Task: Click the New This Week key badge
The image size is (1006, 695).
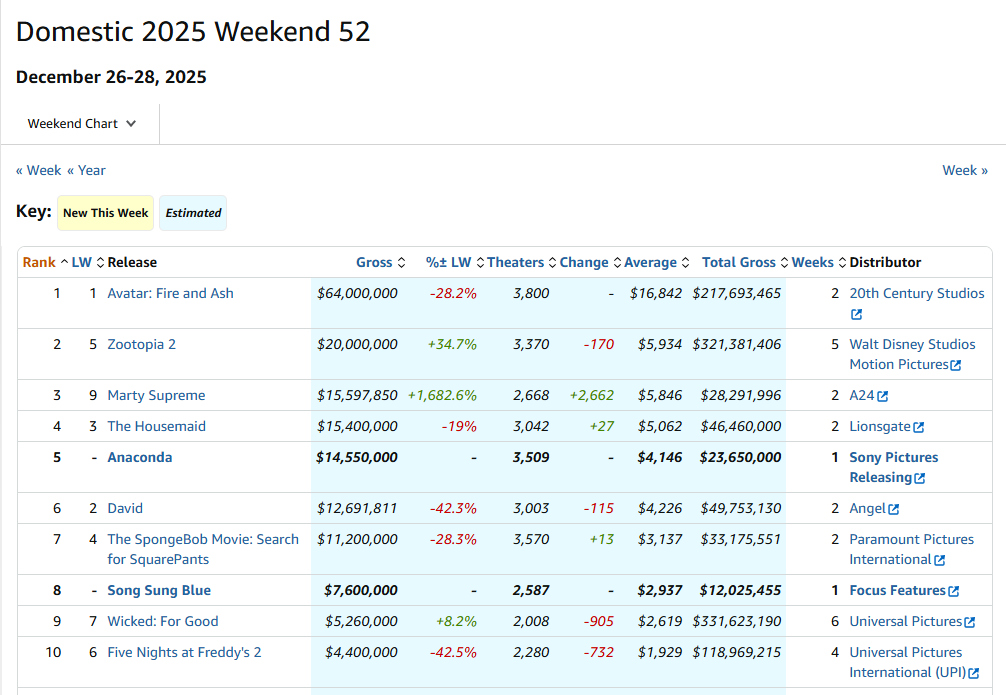Action: [x=105, y=213]
